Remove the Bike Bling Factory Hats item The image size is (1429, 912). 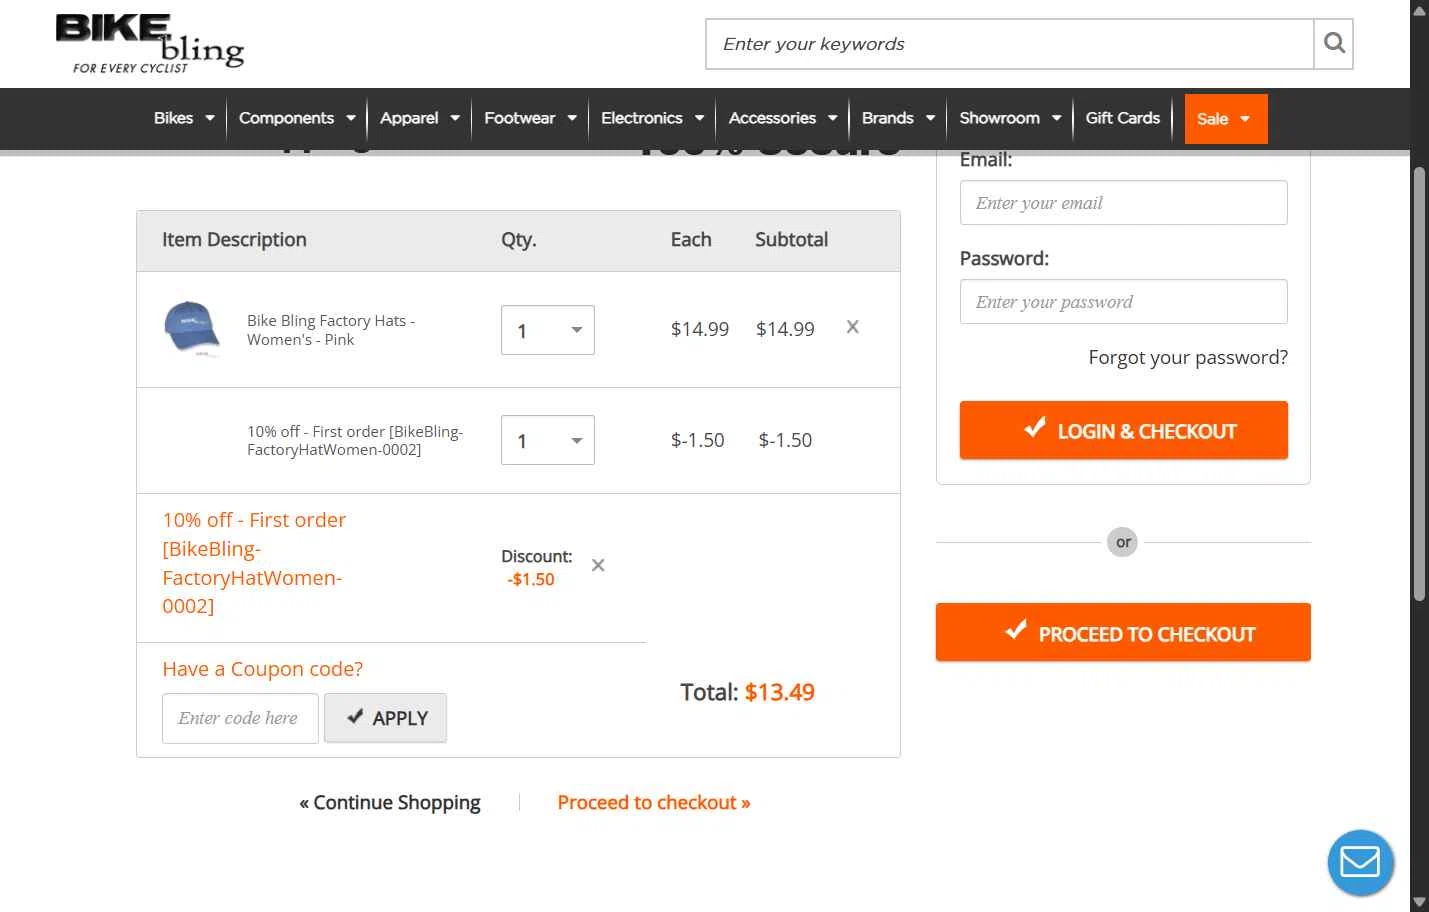coord(853,327)
